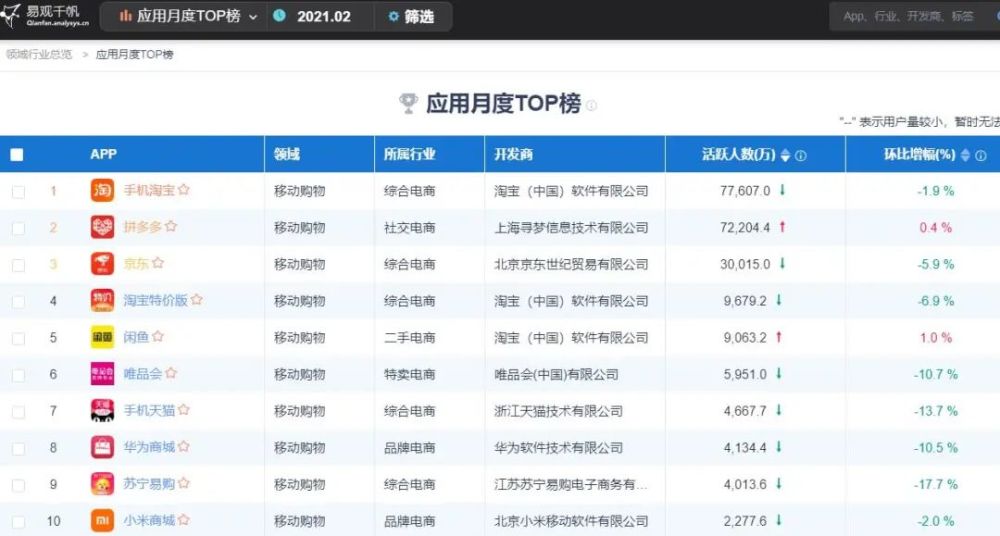Viewport: 1000px width, 536px height.
Task: Open the 唯品会 app name link
Action: (x=143, y=374)
